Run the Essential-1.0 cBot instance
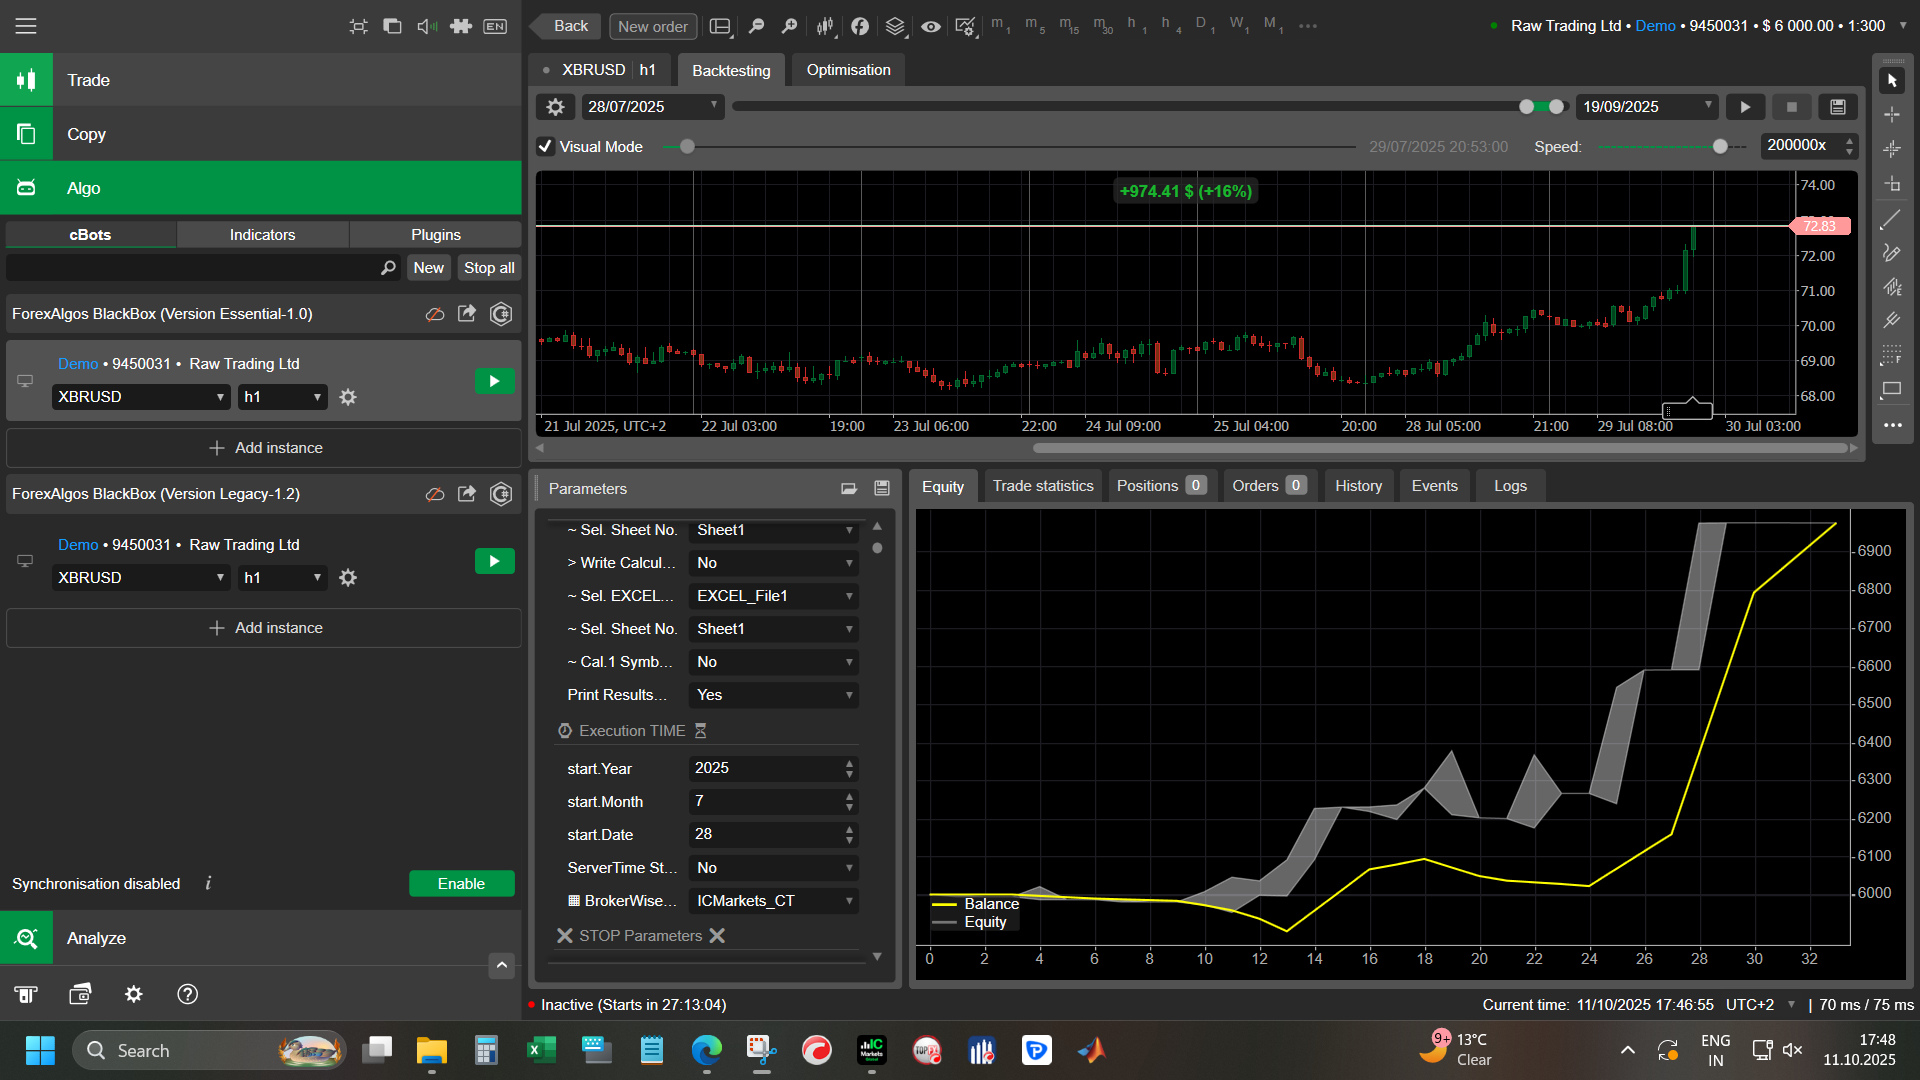 click(x=494, y=381)
